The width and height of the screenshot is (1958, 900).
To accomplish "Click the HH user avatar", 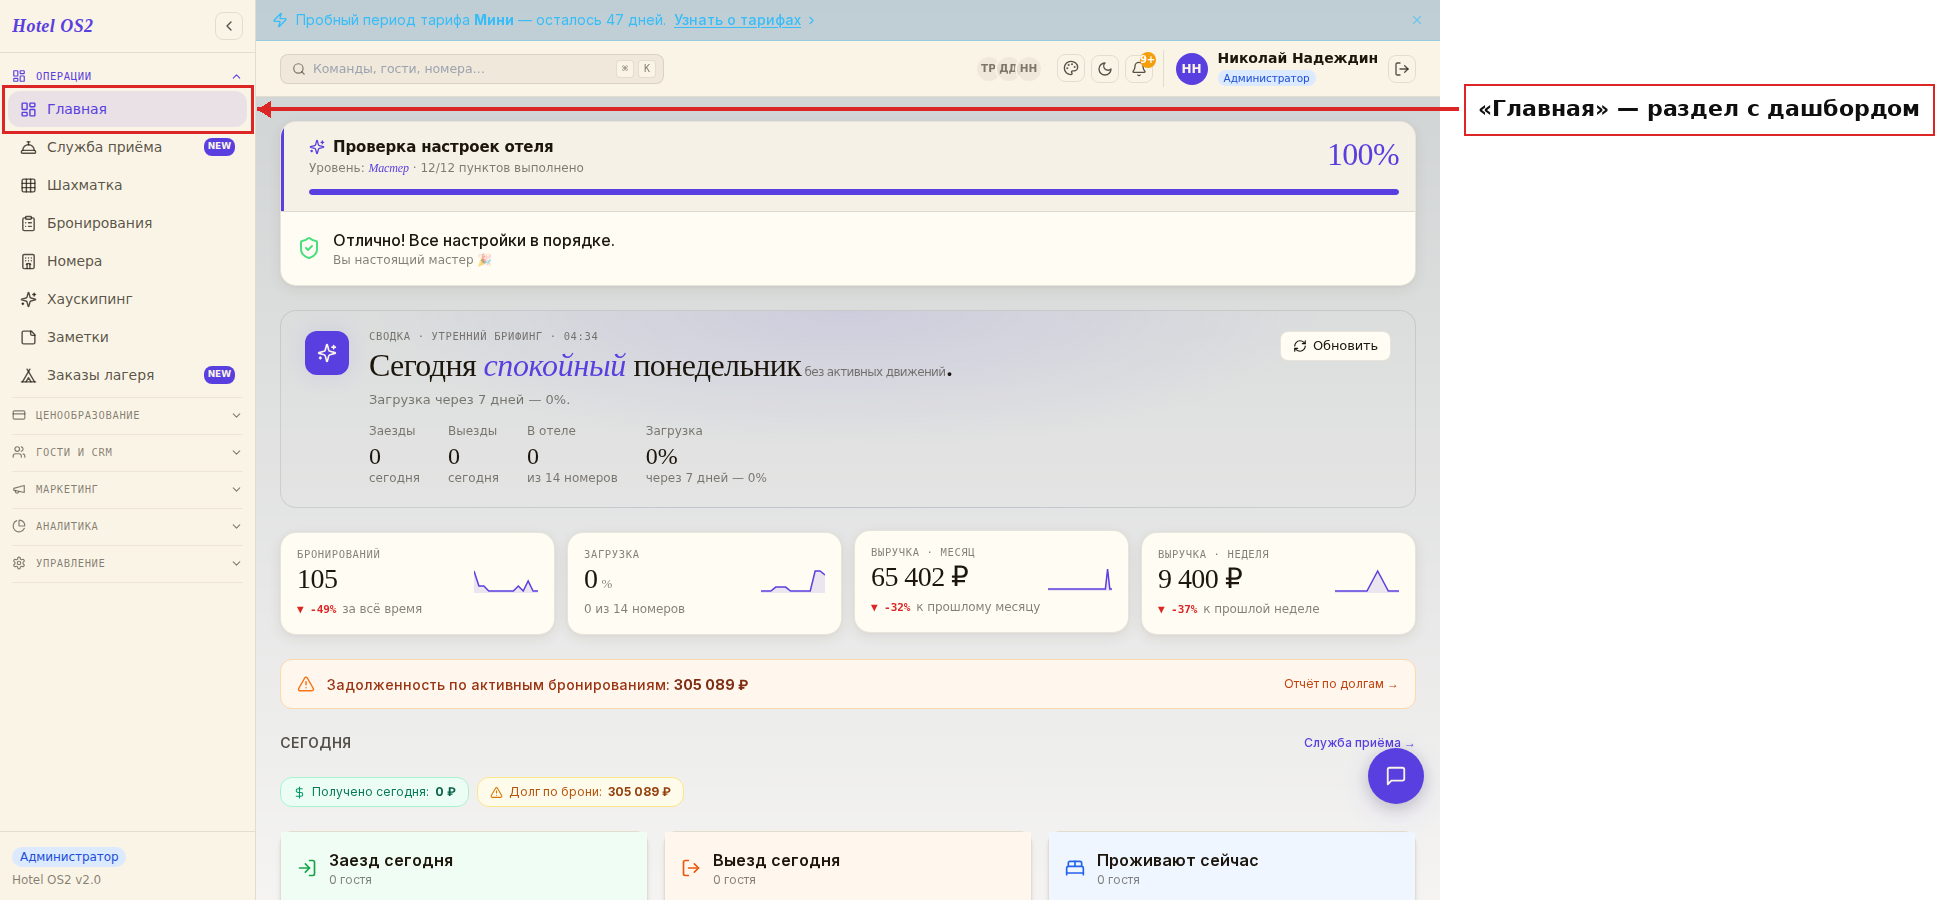I will [x=1191, y=69].
